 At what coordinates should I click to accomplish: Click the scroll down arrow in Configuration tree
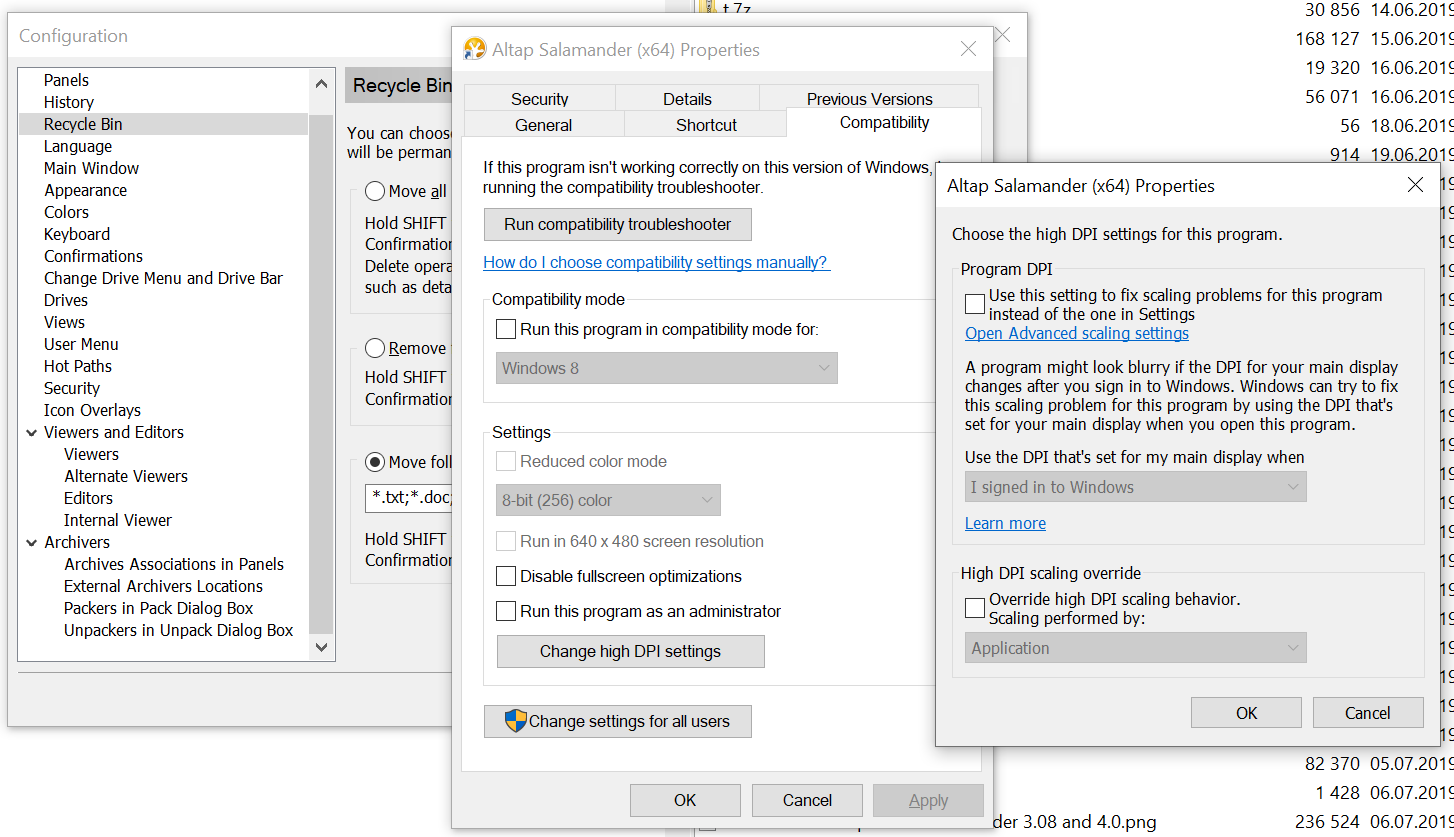click(321, 647)
